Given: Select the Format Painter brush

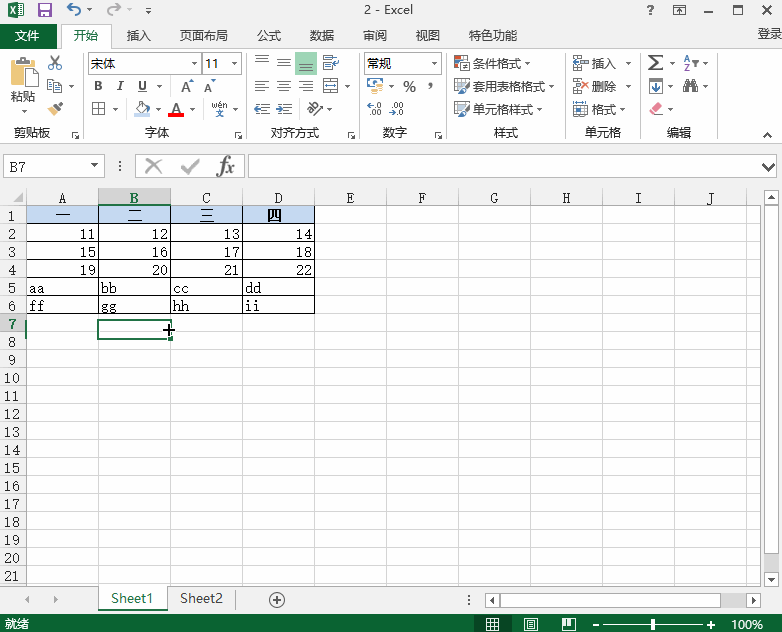Looking at the screenshot, I should pyautogui.click(x=55, y=109).
